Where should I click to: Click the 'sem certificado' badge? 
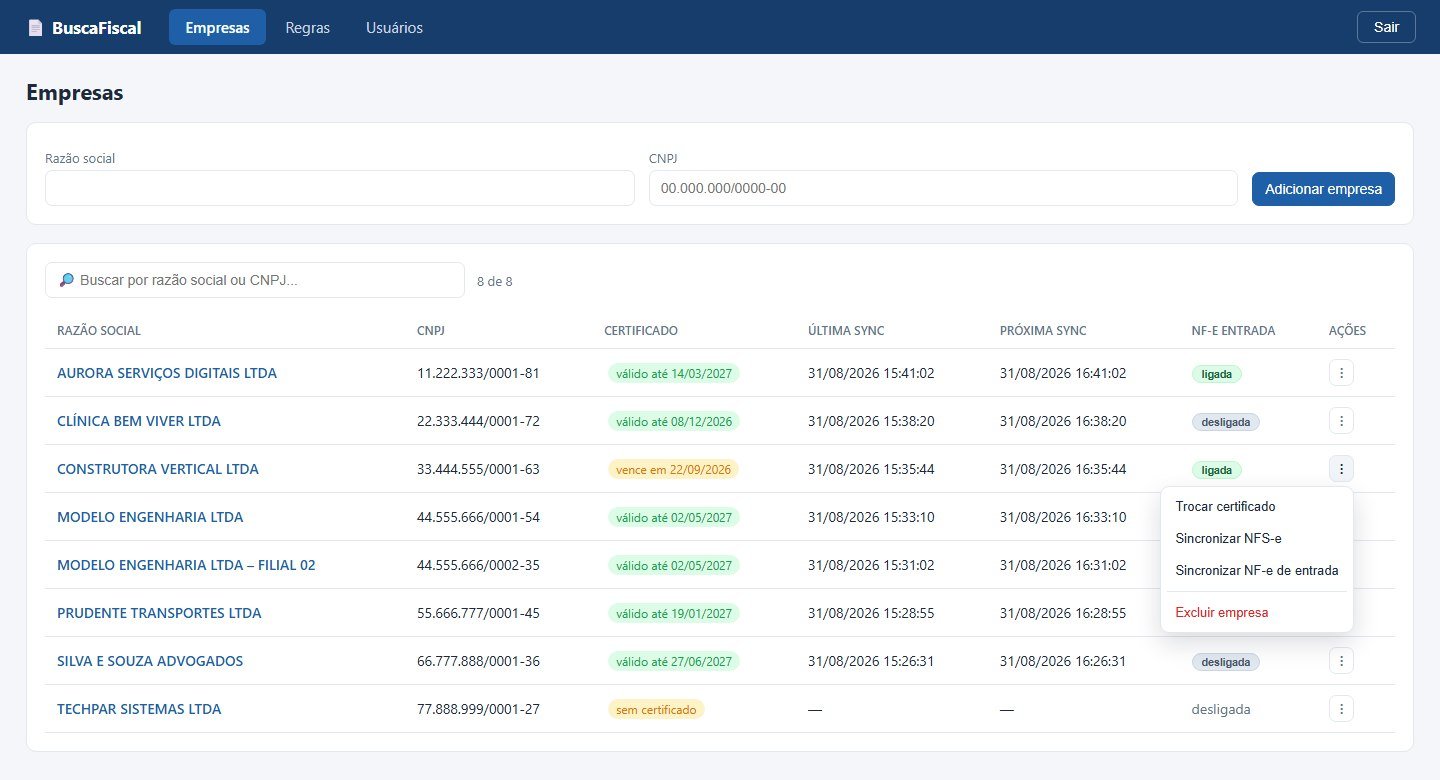[656, 710]
